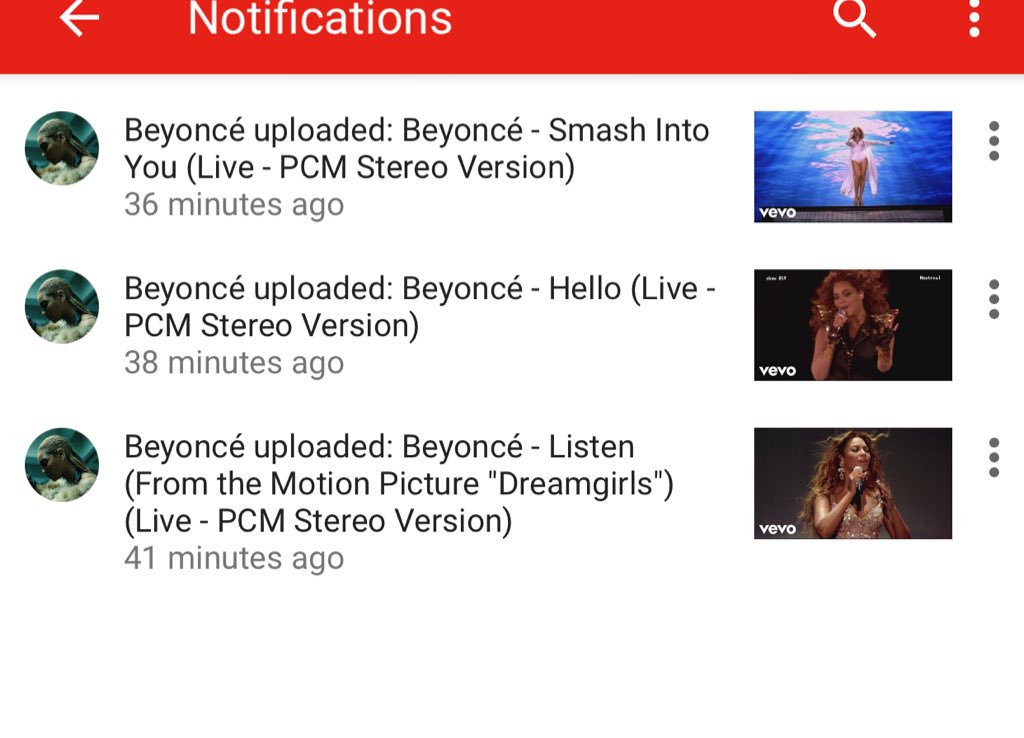Select 'Hello (Live - PCM Stereo Version)' notification text
Image resolution: width=1024 pixels, height=738 pixels.
coord(420,307)
